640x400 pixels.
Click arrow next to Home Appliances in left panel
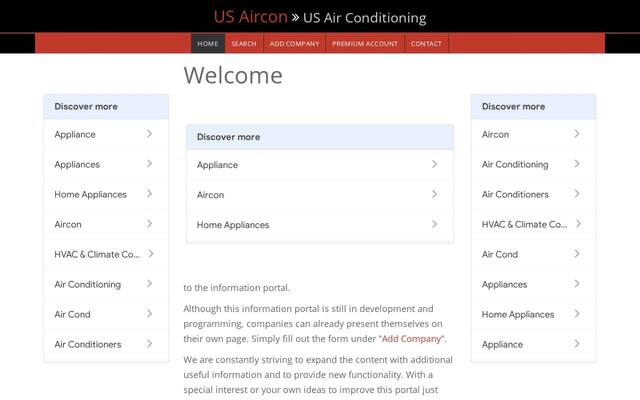149,194
